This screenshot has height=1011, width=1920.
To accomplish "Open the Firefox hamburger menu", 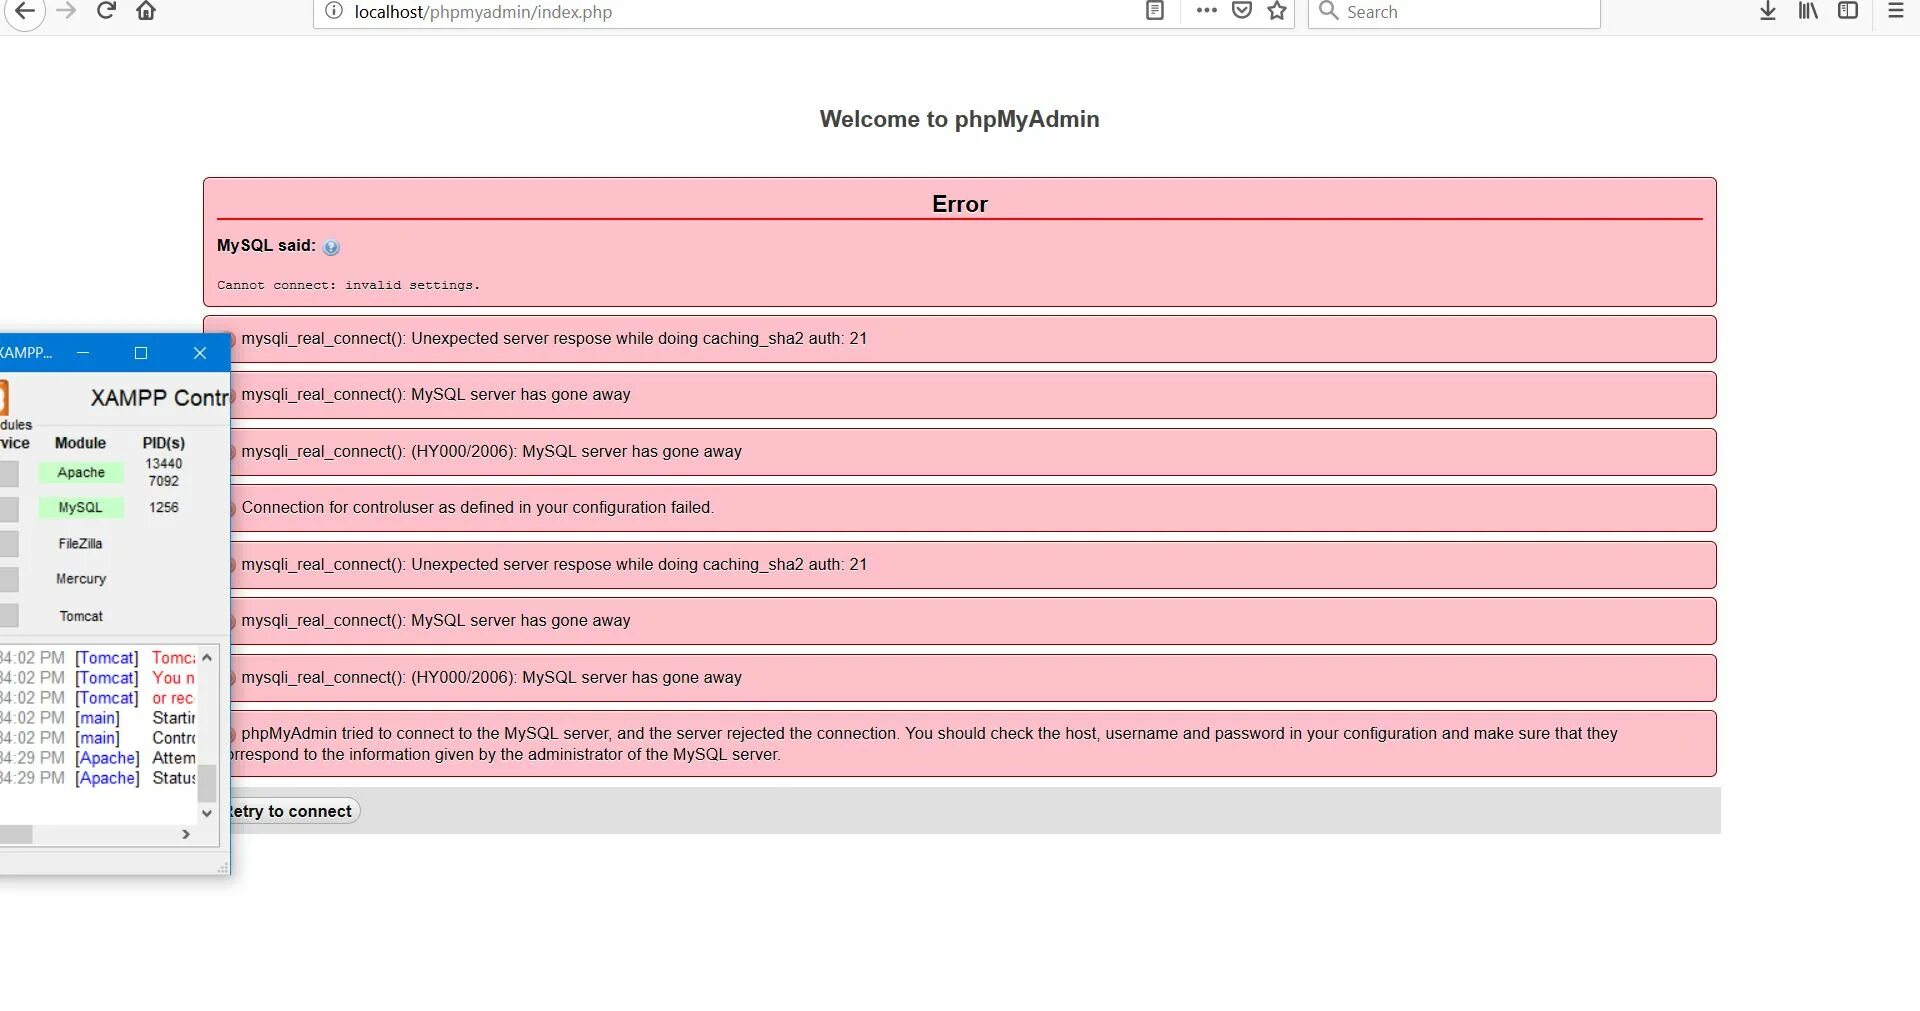I will tap(1895, 11).
